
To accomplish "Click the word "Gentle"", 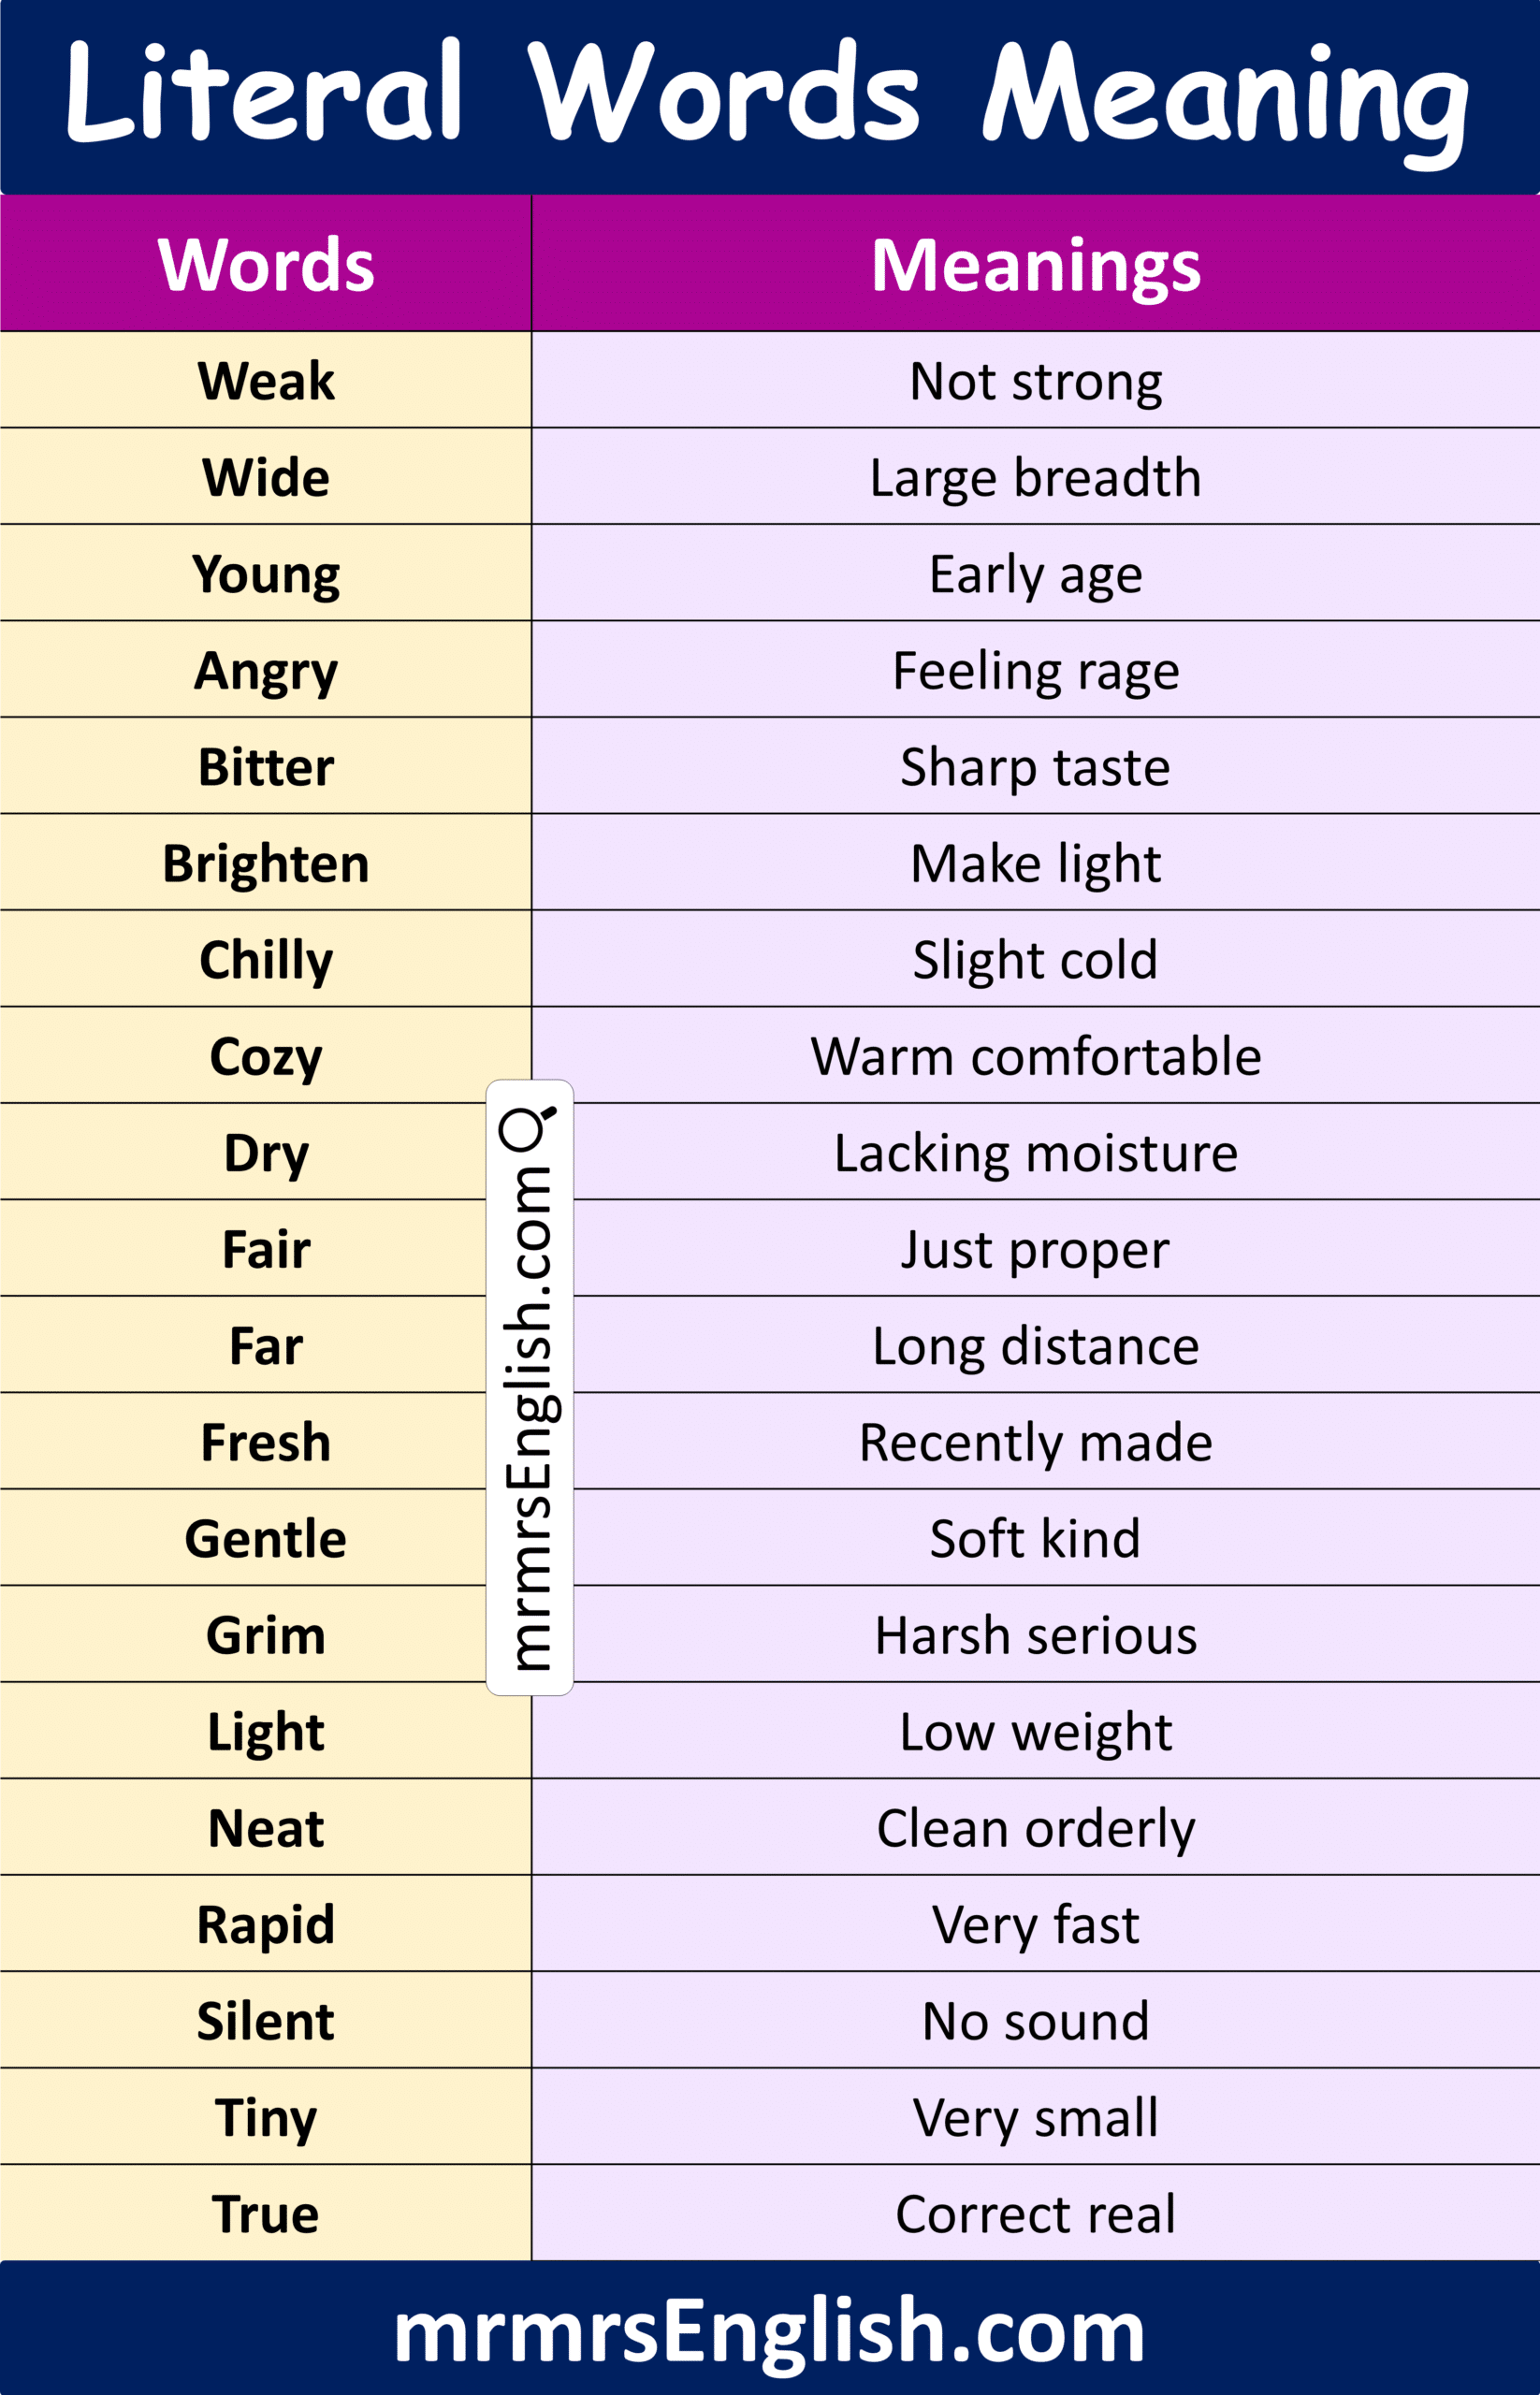I will pyautogui.click(x=266, y=1538).
